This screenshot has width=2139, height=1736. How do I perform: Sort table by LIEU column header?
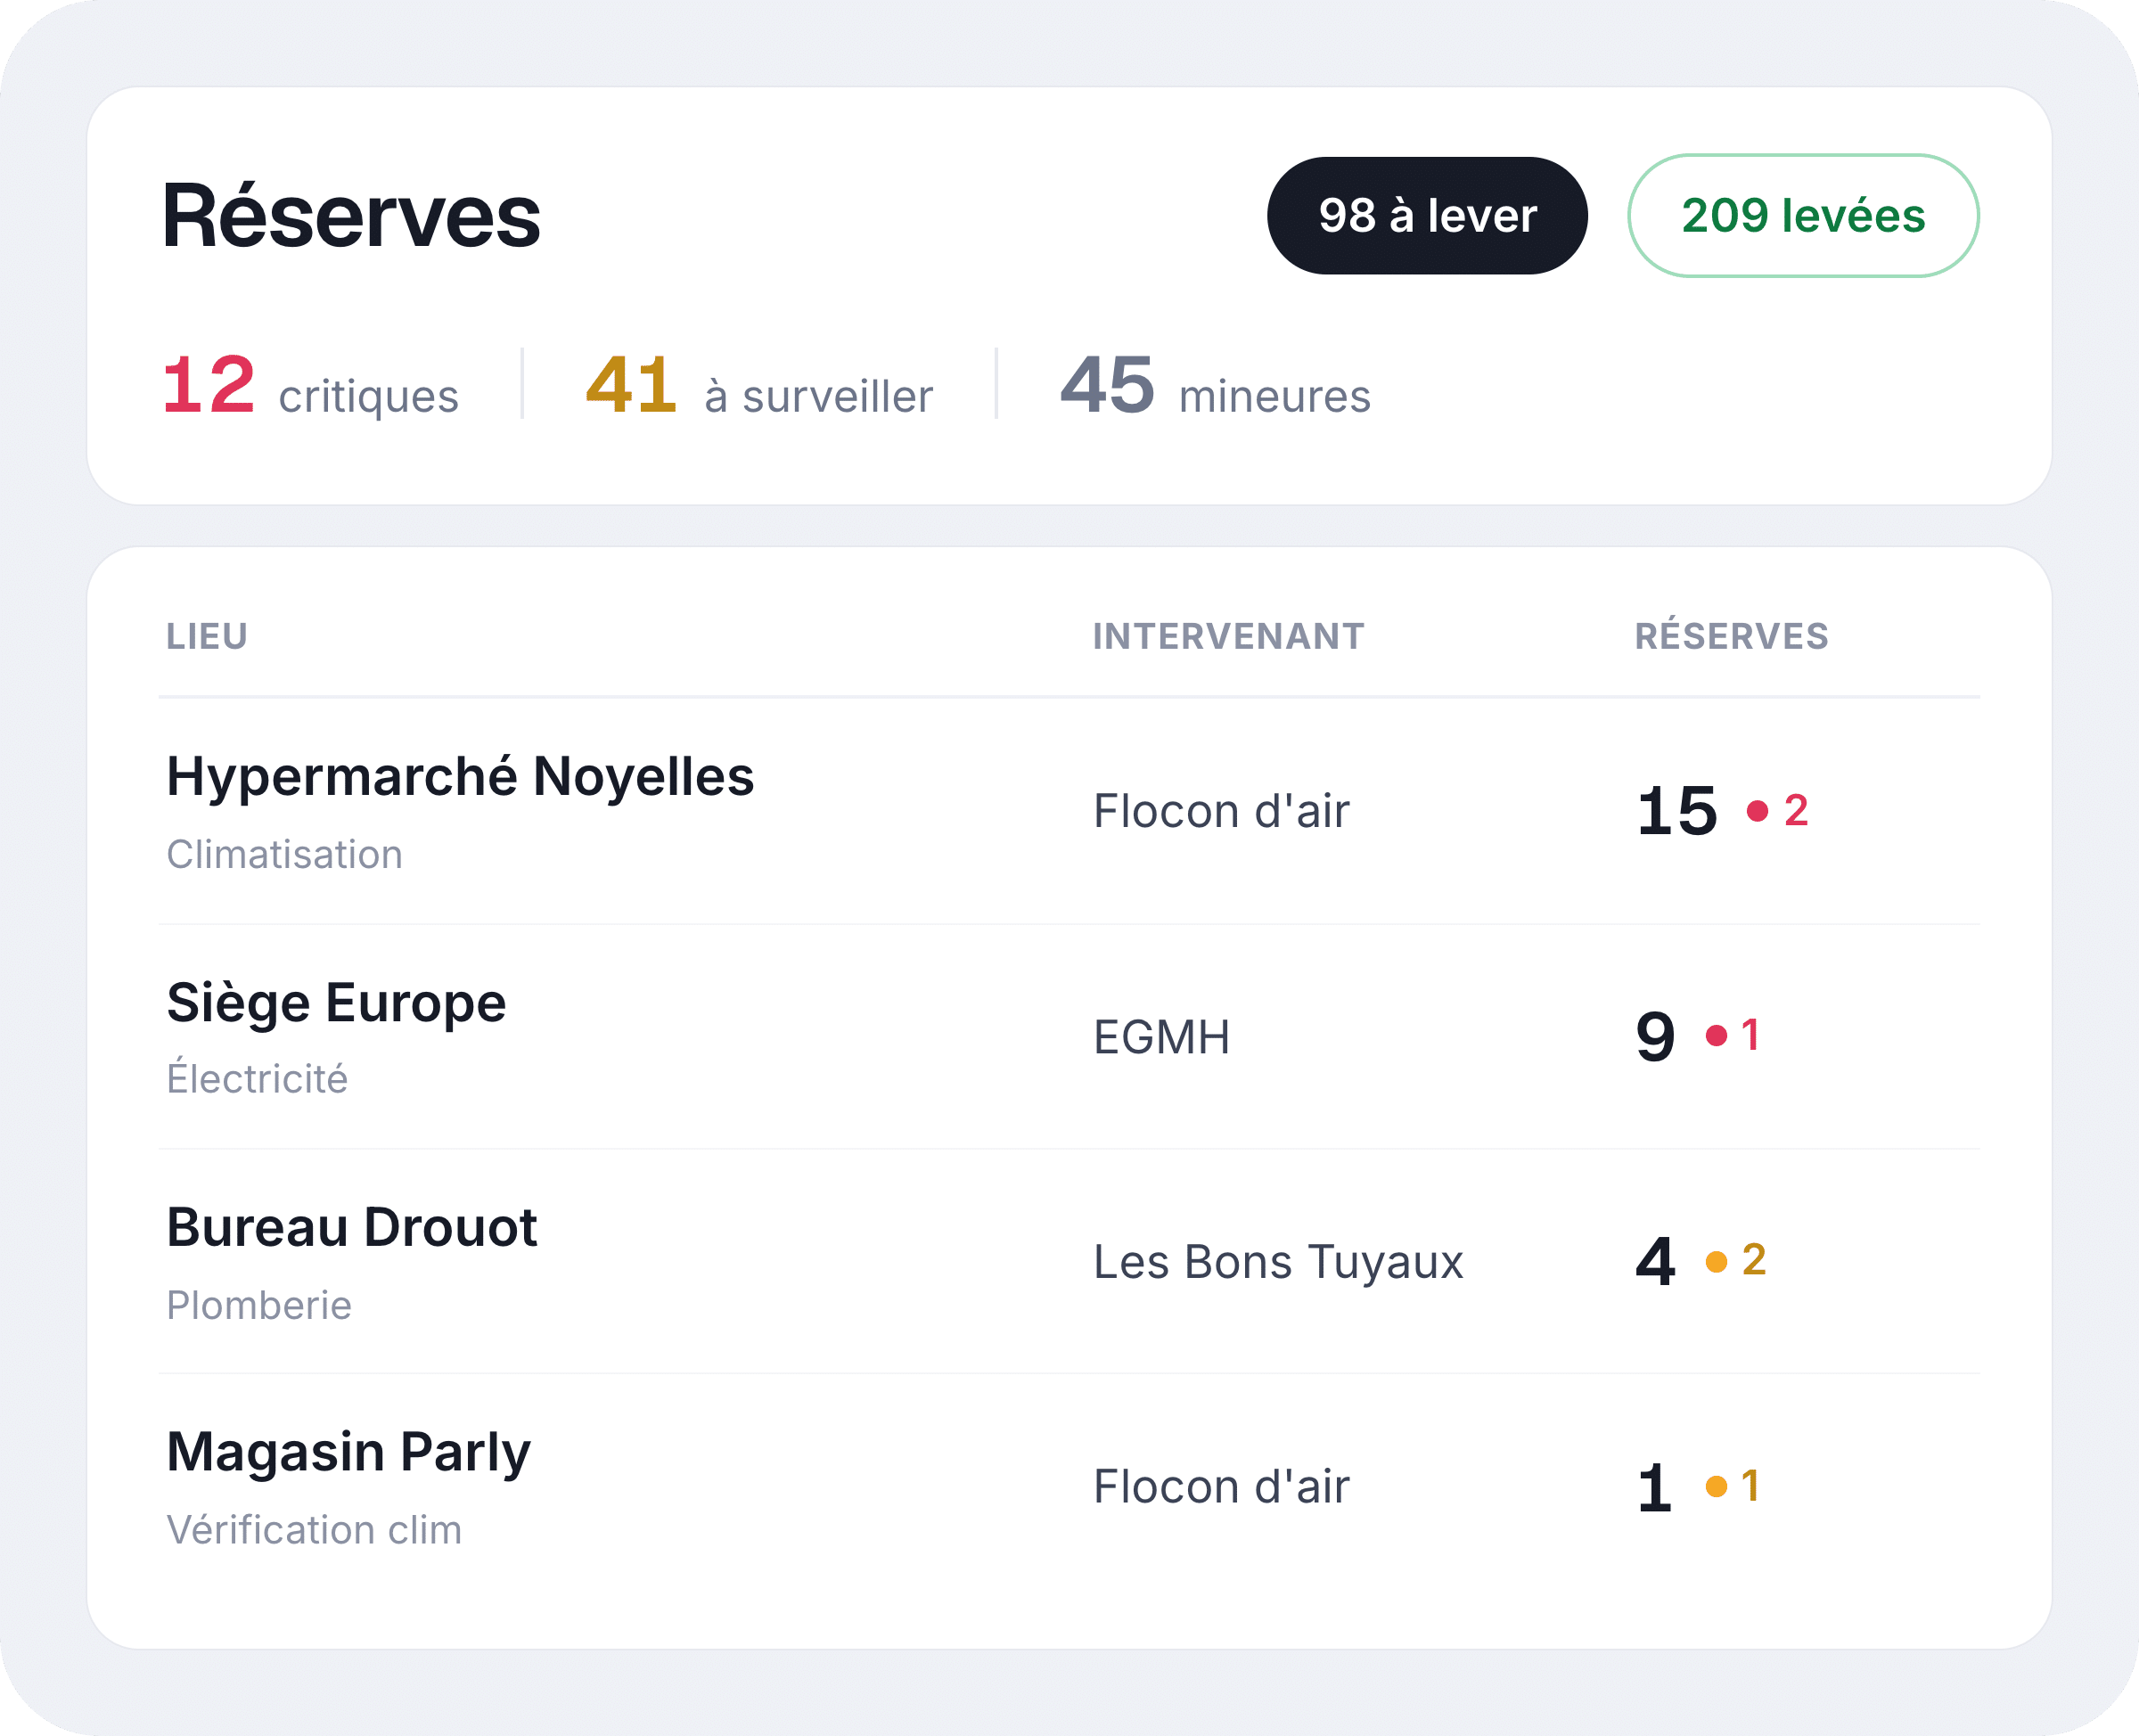[x=207, y=636]
